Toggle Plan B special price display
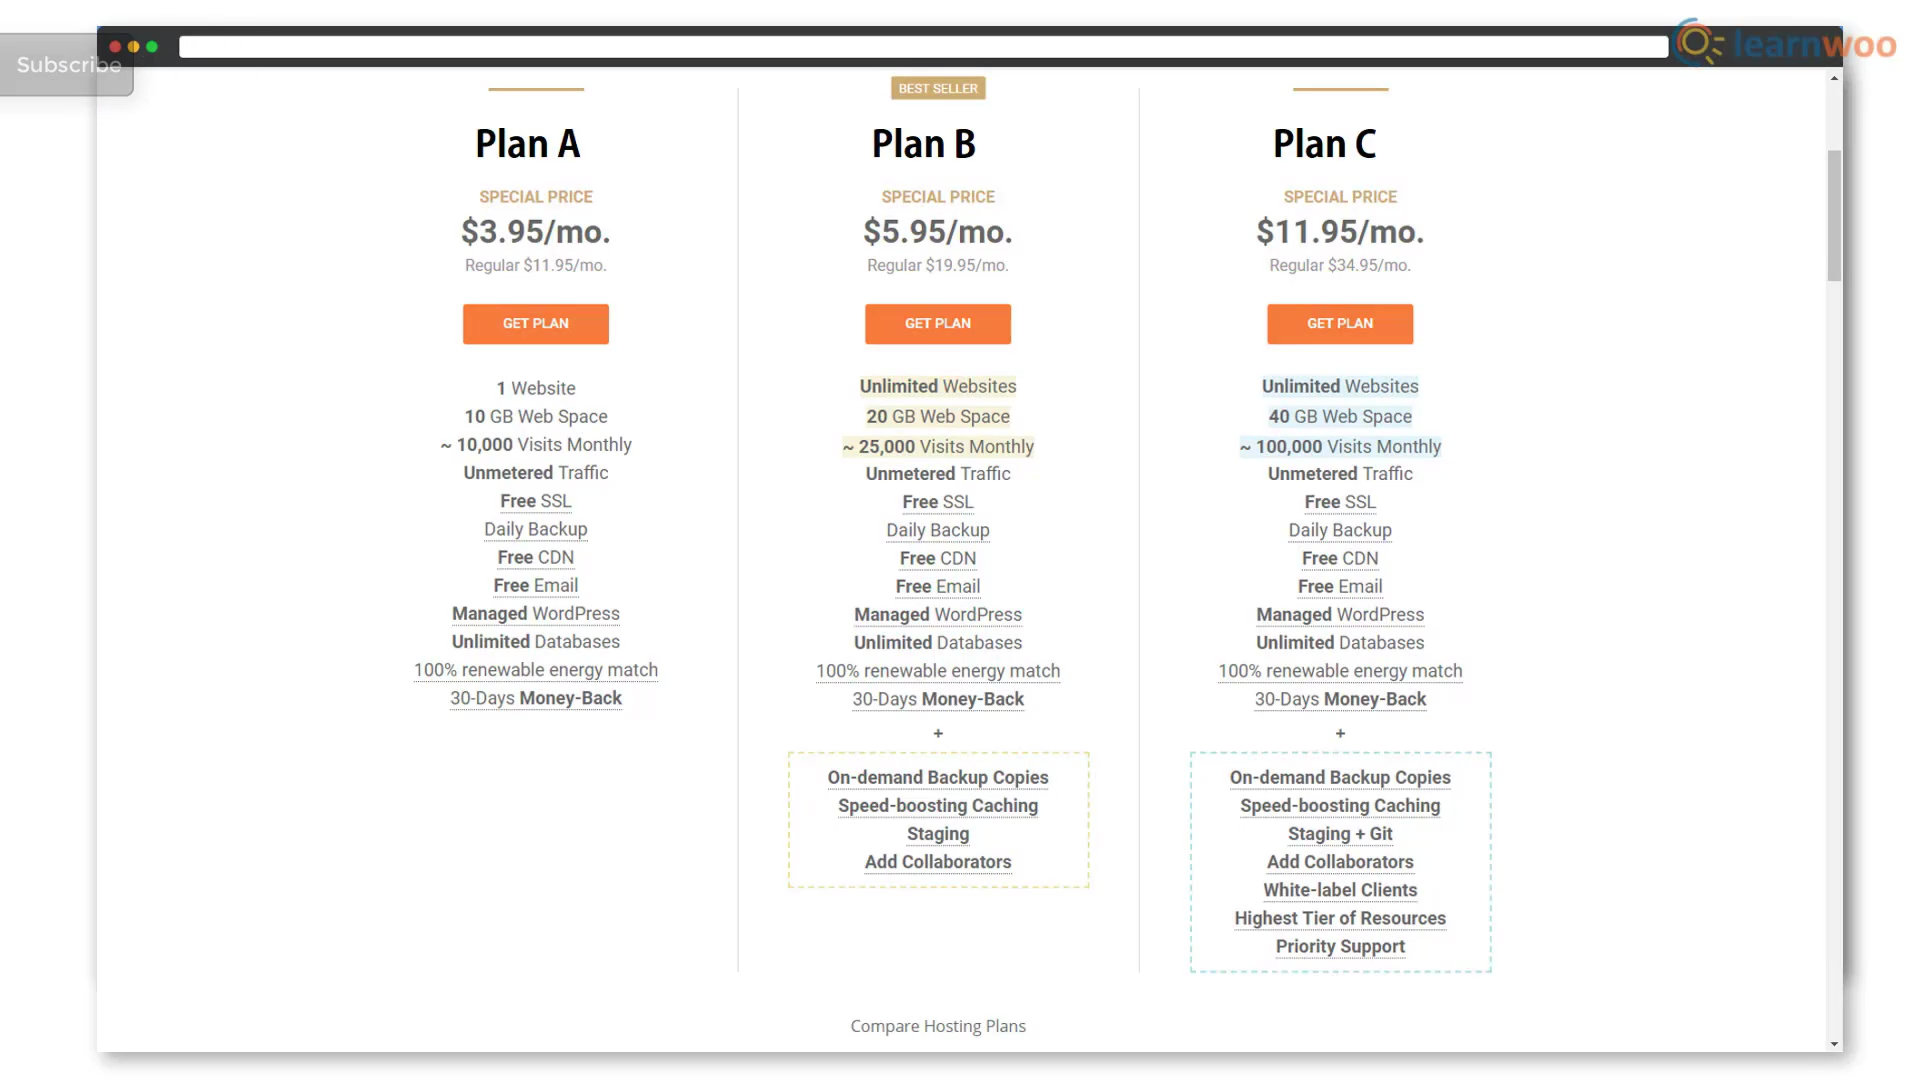The image size is (1920, 1080). coord(938,196)
